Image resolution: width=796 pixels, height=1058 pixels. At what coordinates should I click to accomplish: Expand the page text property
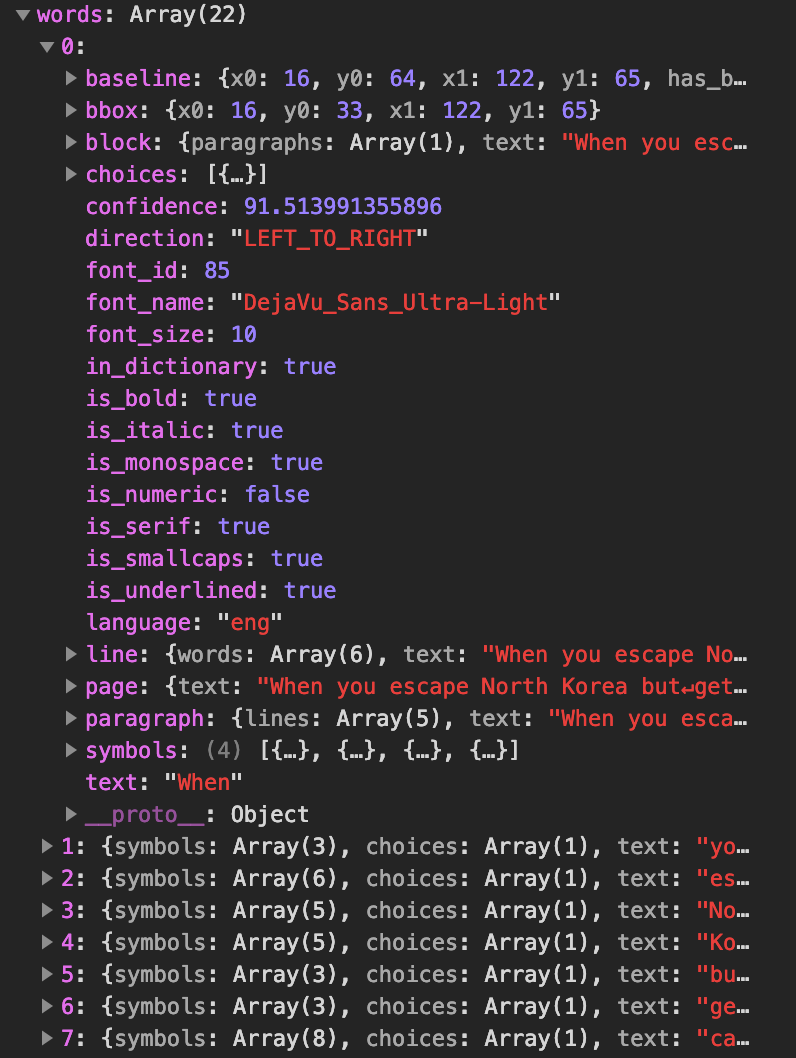(71, 686)
